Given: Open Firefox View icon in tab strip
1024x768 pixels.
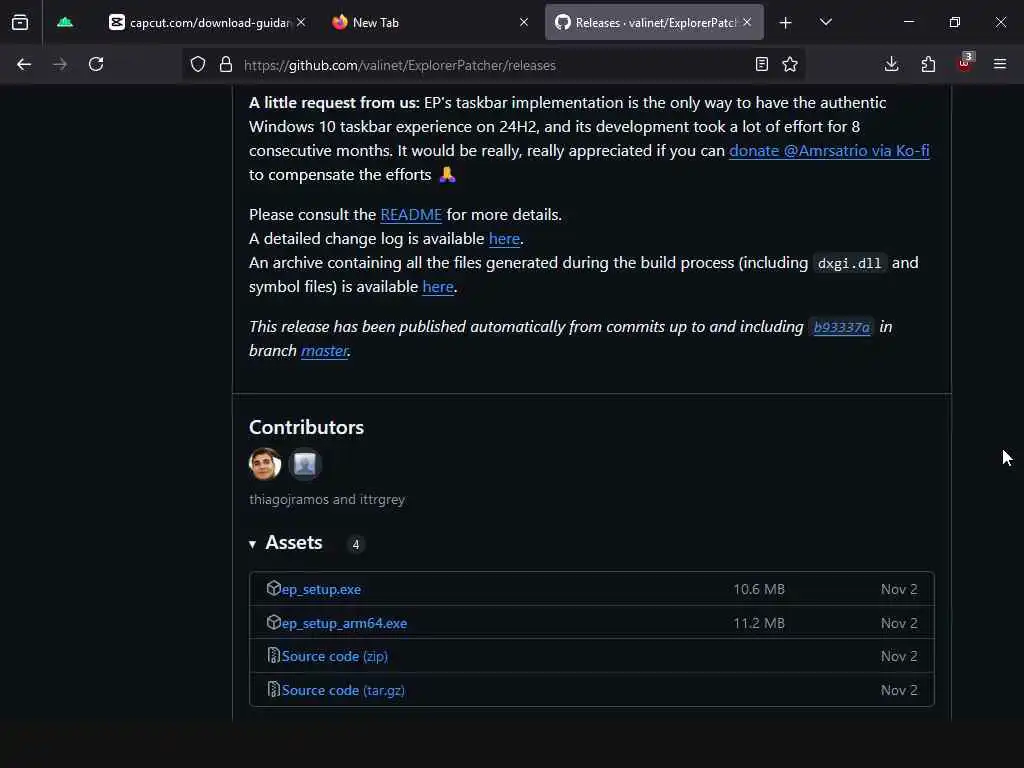Looking at the screenshot, I should pos(20,23).
